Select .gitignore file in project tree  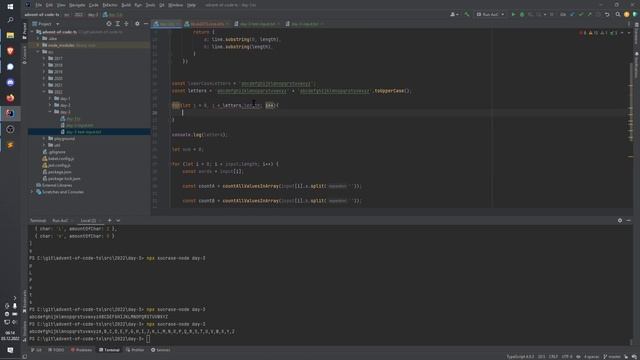(x=56, y=152)
